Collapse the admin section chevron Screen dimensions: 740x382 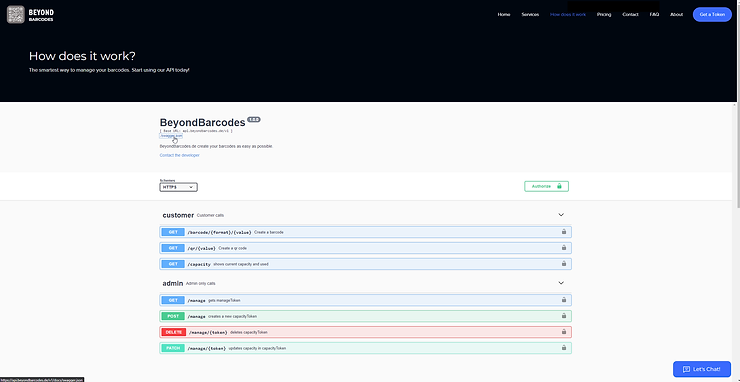pos(561,283)
